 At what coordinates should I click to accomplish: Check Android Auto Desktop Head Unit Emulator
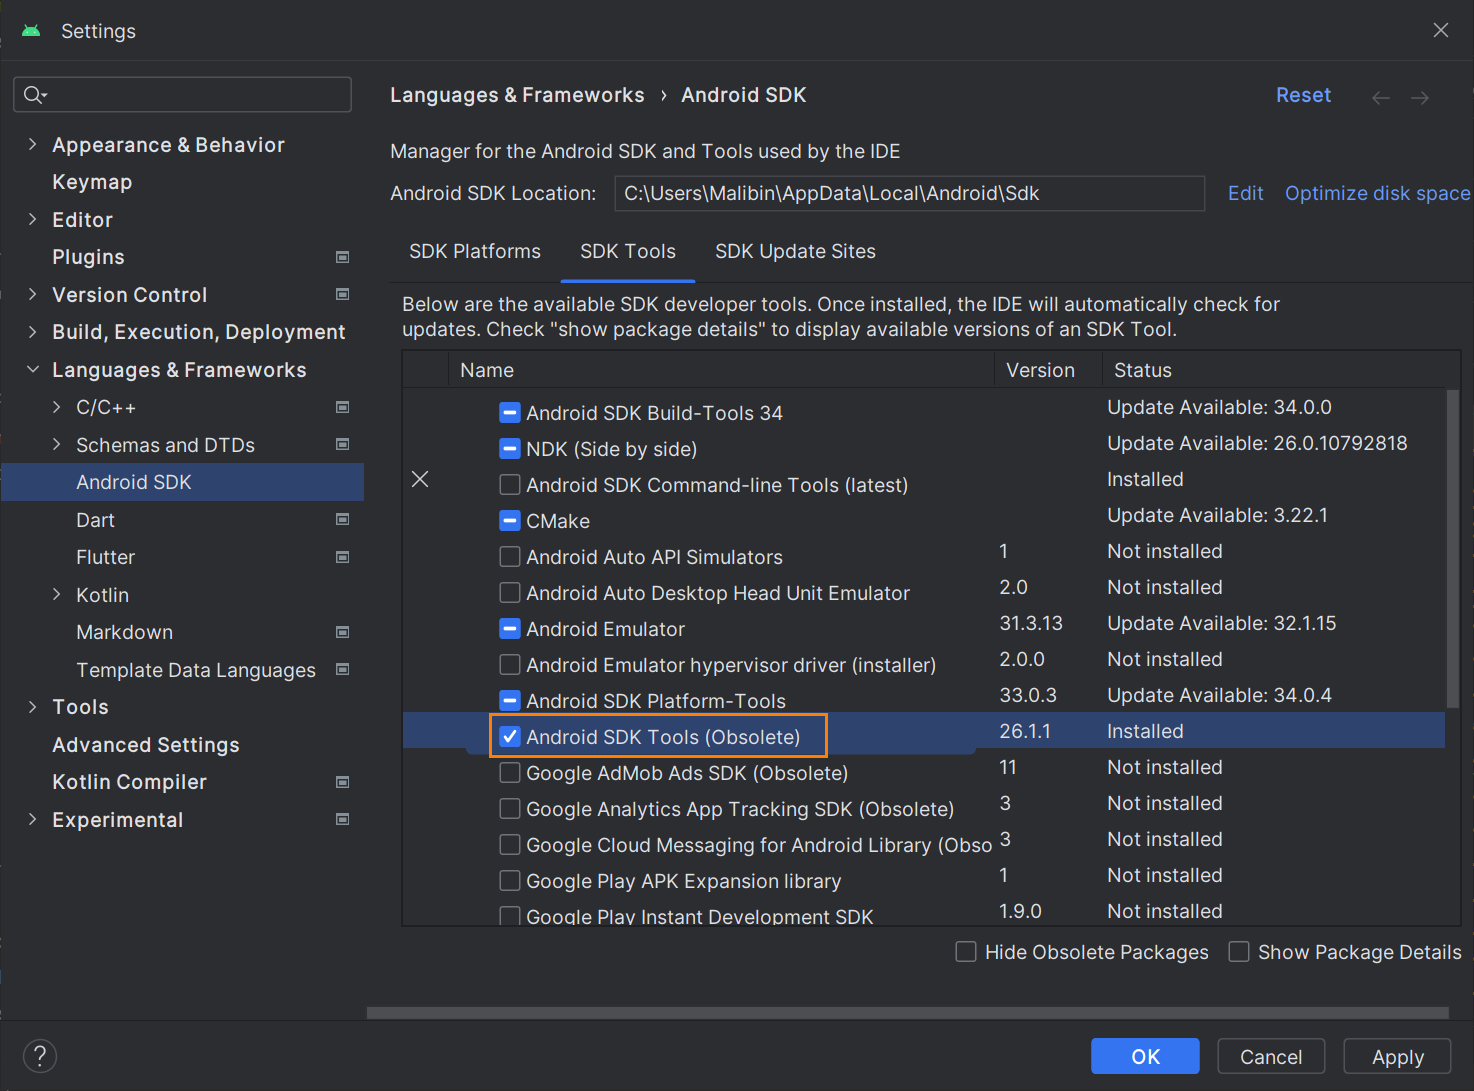click(510, 592)
